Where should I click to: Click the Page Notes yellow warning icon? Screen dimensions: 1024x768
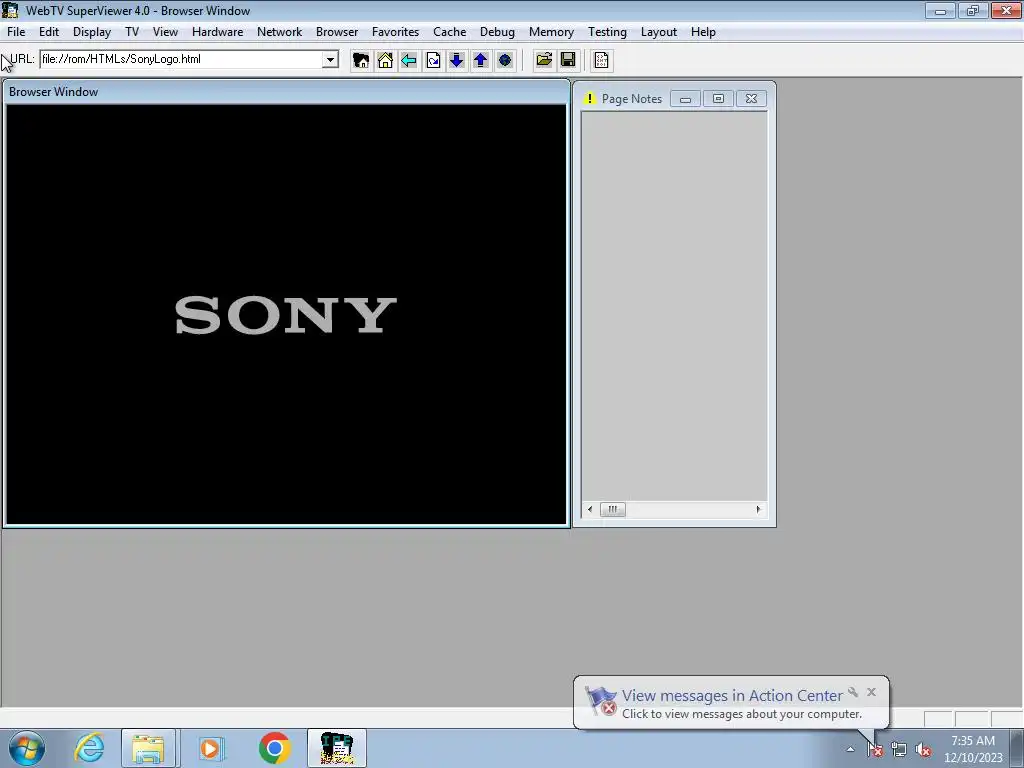(589, 99)
